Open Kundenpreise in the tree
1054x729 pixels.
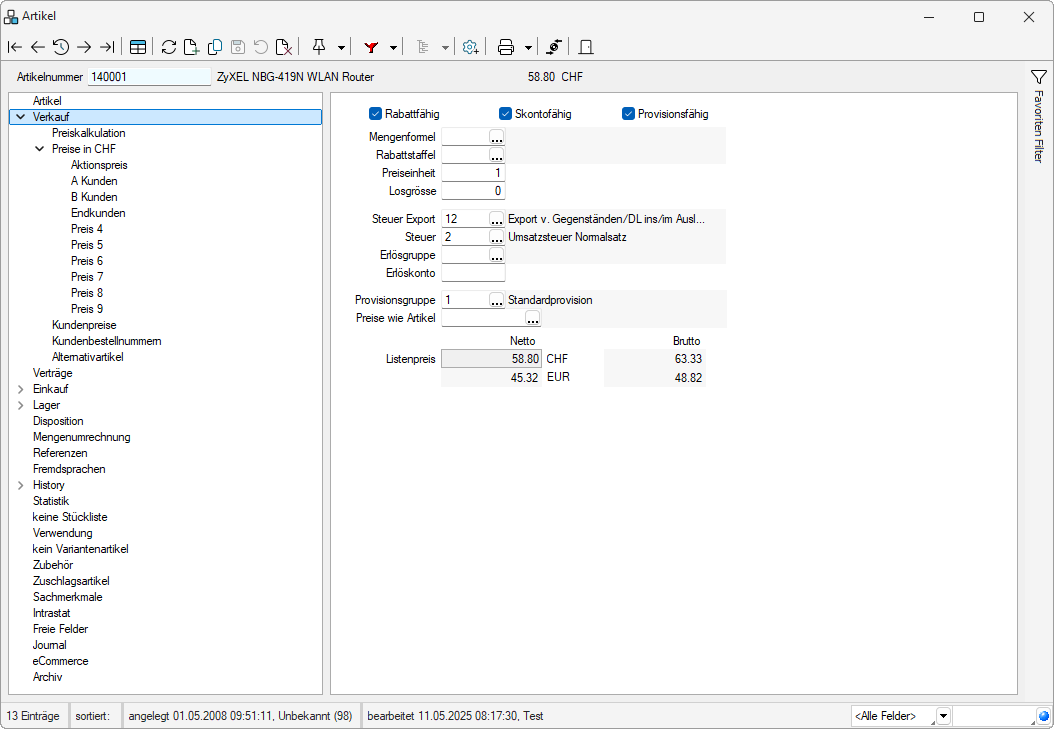tap(84, 325)
